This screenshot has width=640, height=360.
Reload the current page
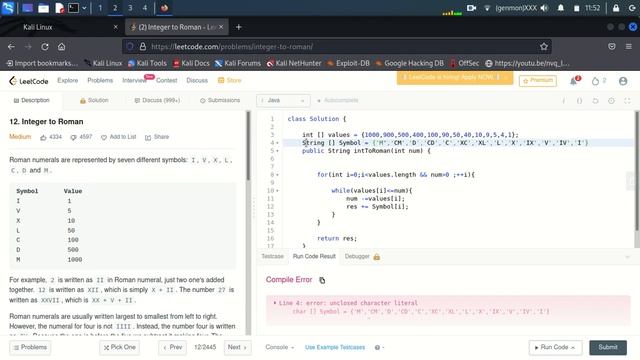(x=45, y=47)
